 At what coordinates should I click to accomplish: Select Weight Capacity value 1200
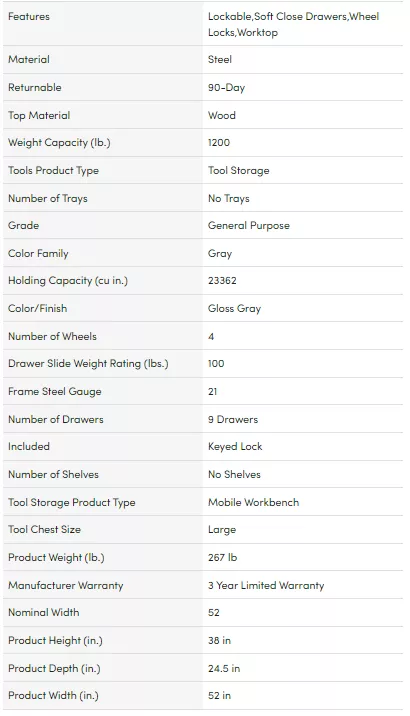pos(219,142)
